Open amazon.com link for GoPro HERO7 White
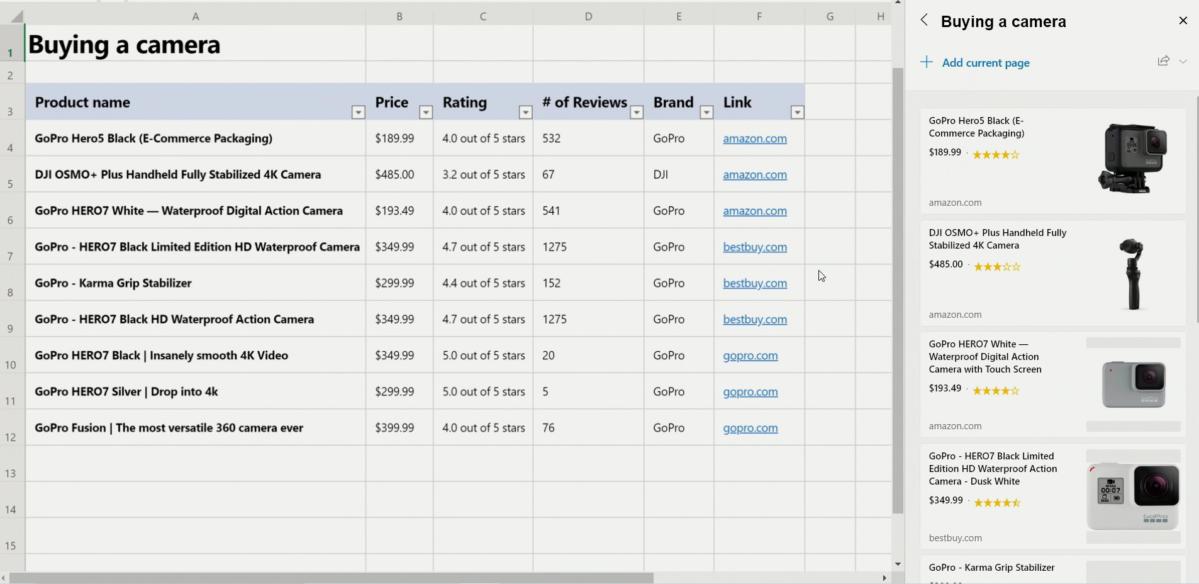This screenshot has height=584, width=1199. tap(755, 211)
